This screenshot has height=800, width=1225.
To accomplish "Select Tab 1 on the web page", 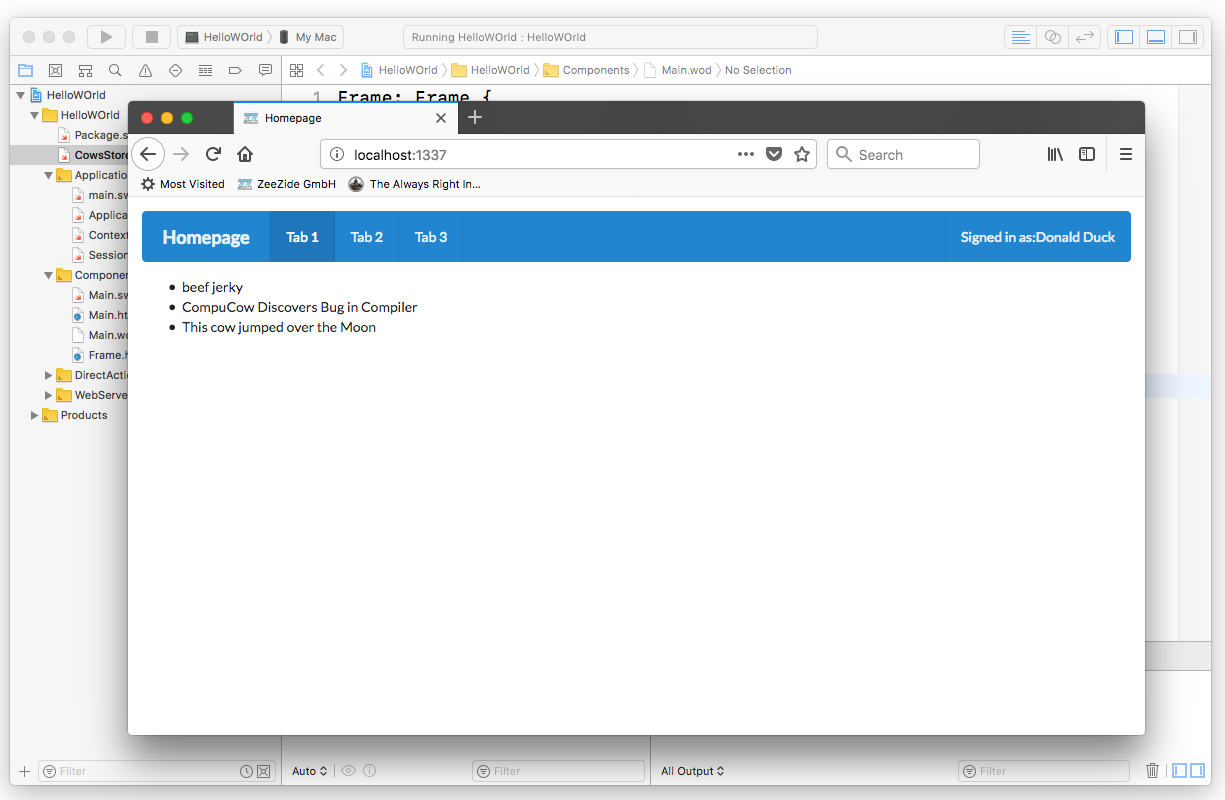I will pos(302,237).
